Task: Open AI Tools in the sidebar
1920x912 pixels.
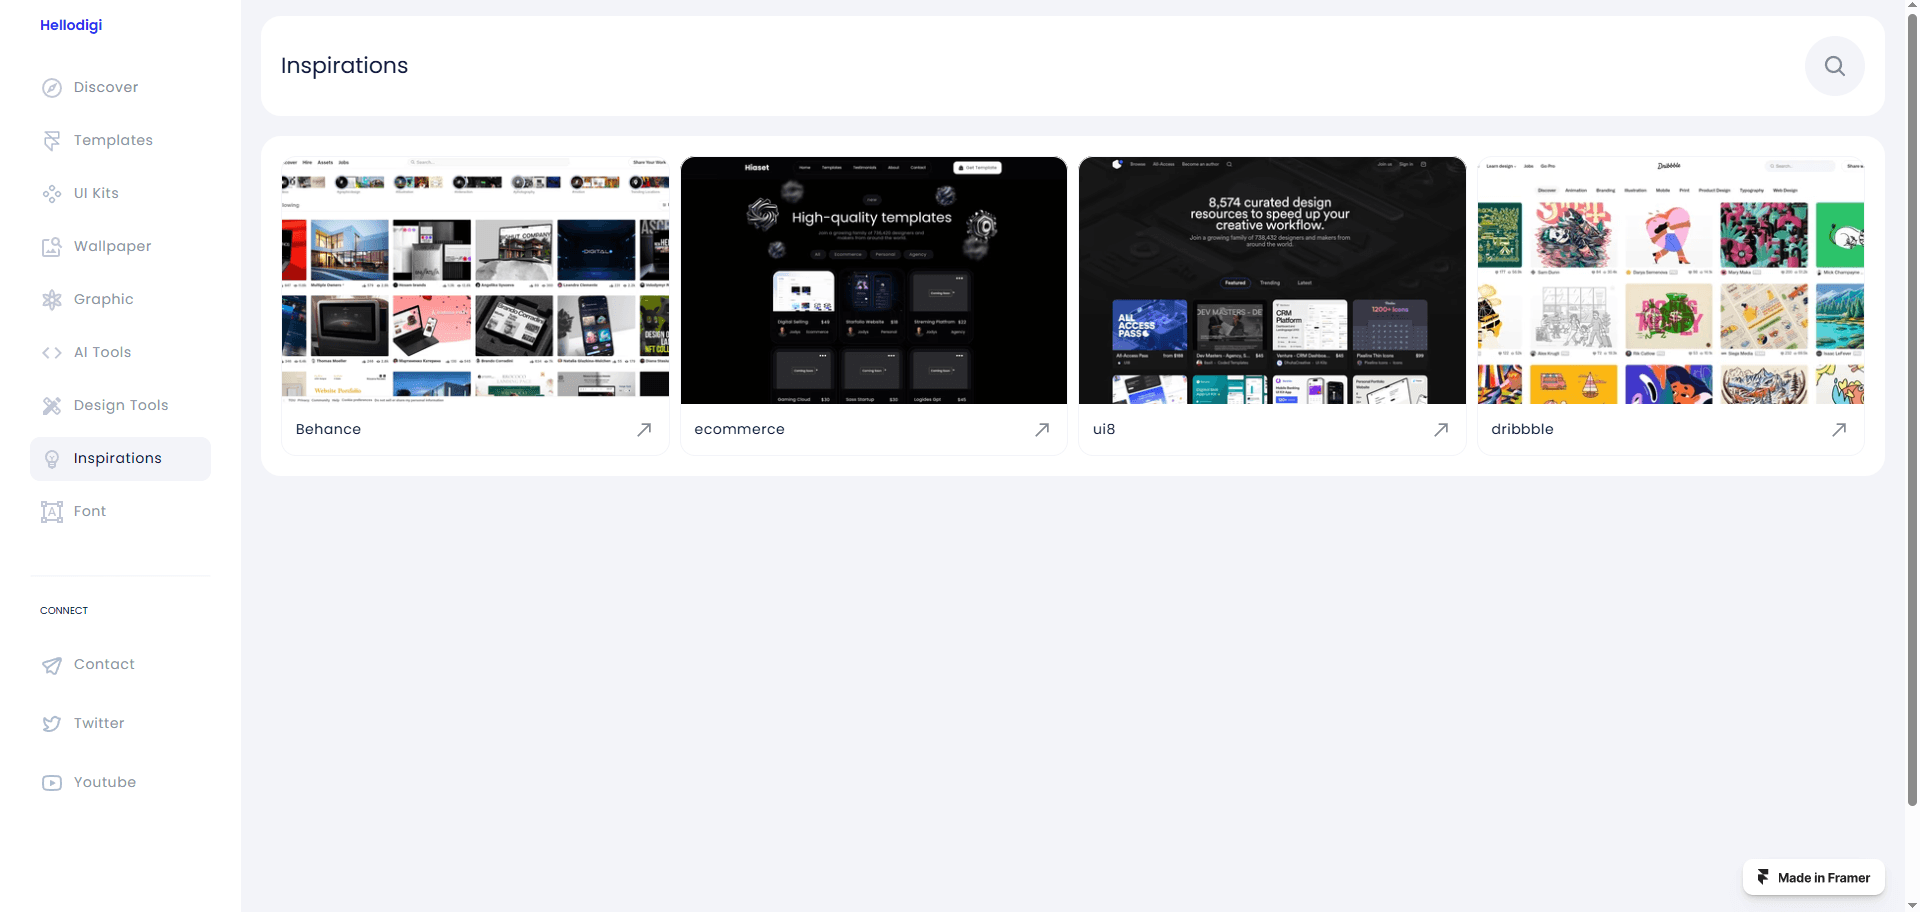Action: (x=120, y=353)
